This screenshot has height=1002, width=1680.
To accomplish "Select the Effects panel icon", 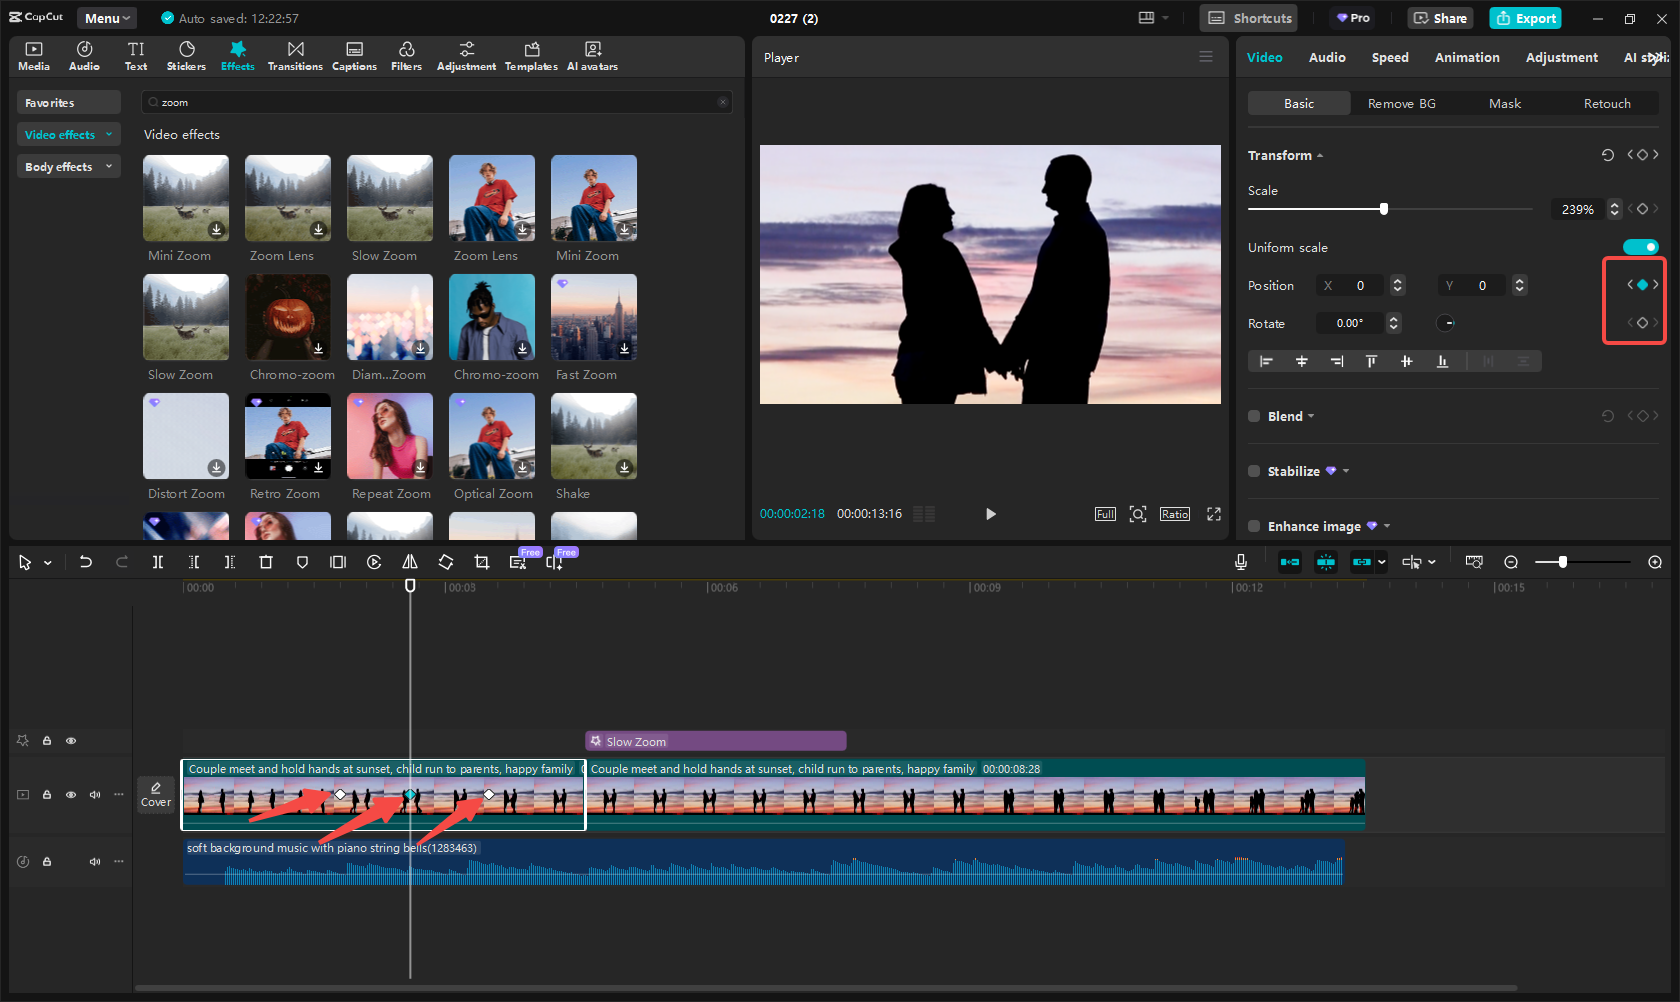I will [x=237, y=55].
